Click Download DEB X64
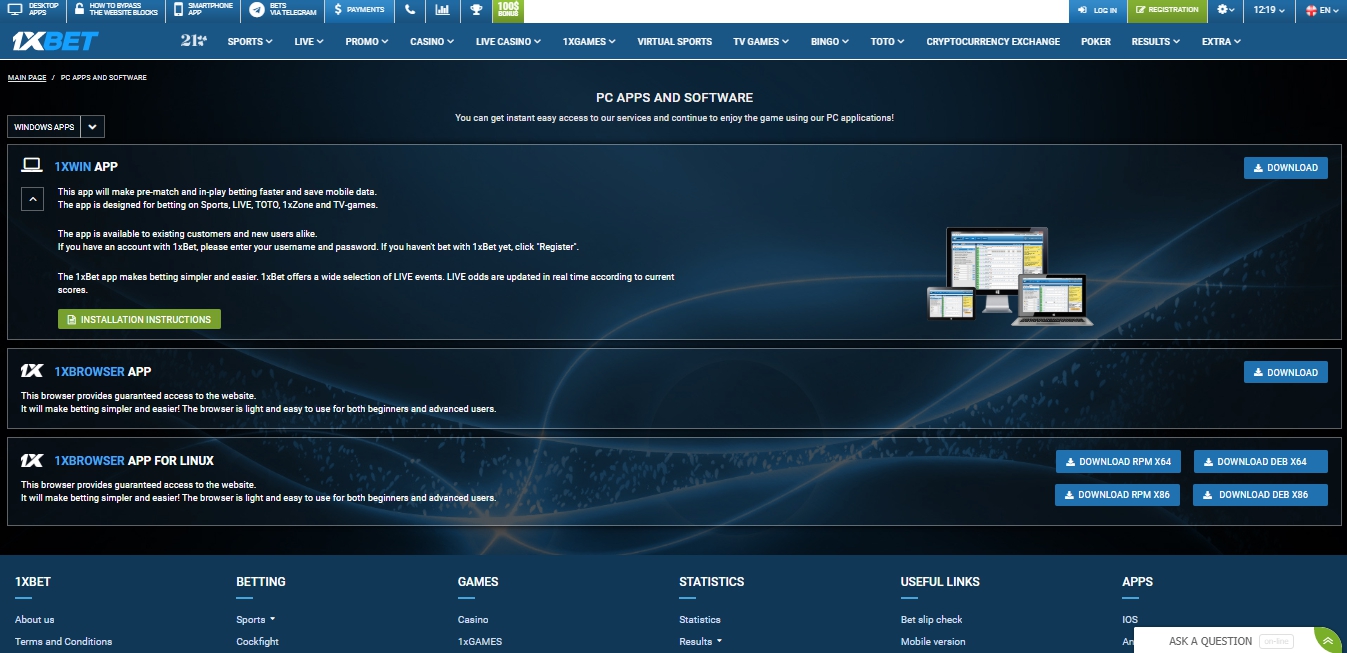The image size is (1347, 653). coord(1260,461)
